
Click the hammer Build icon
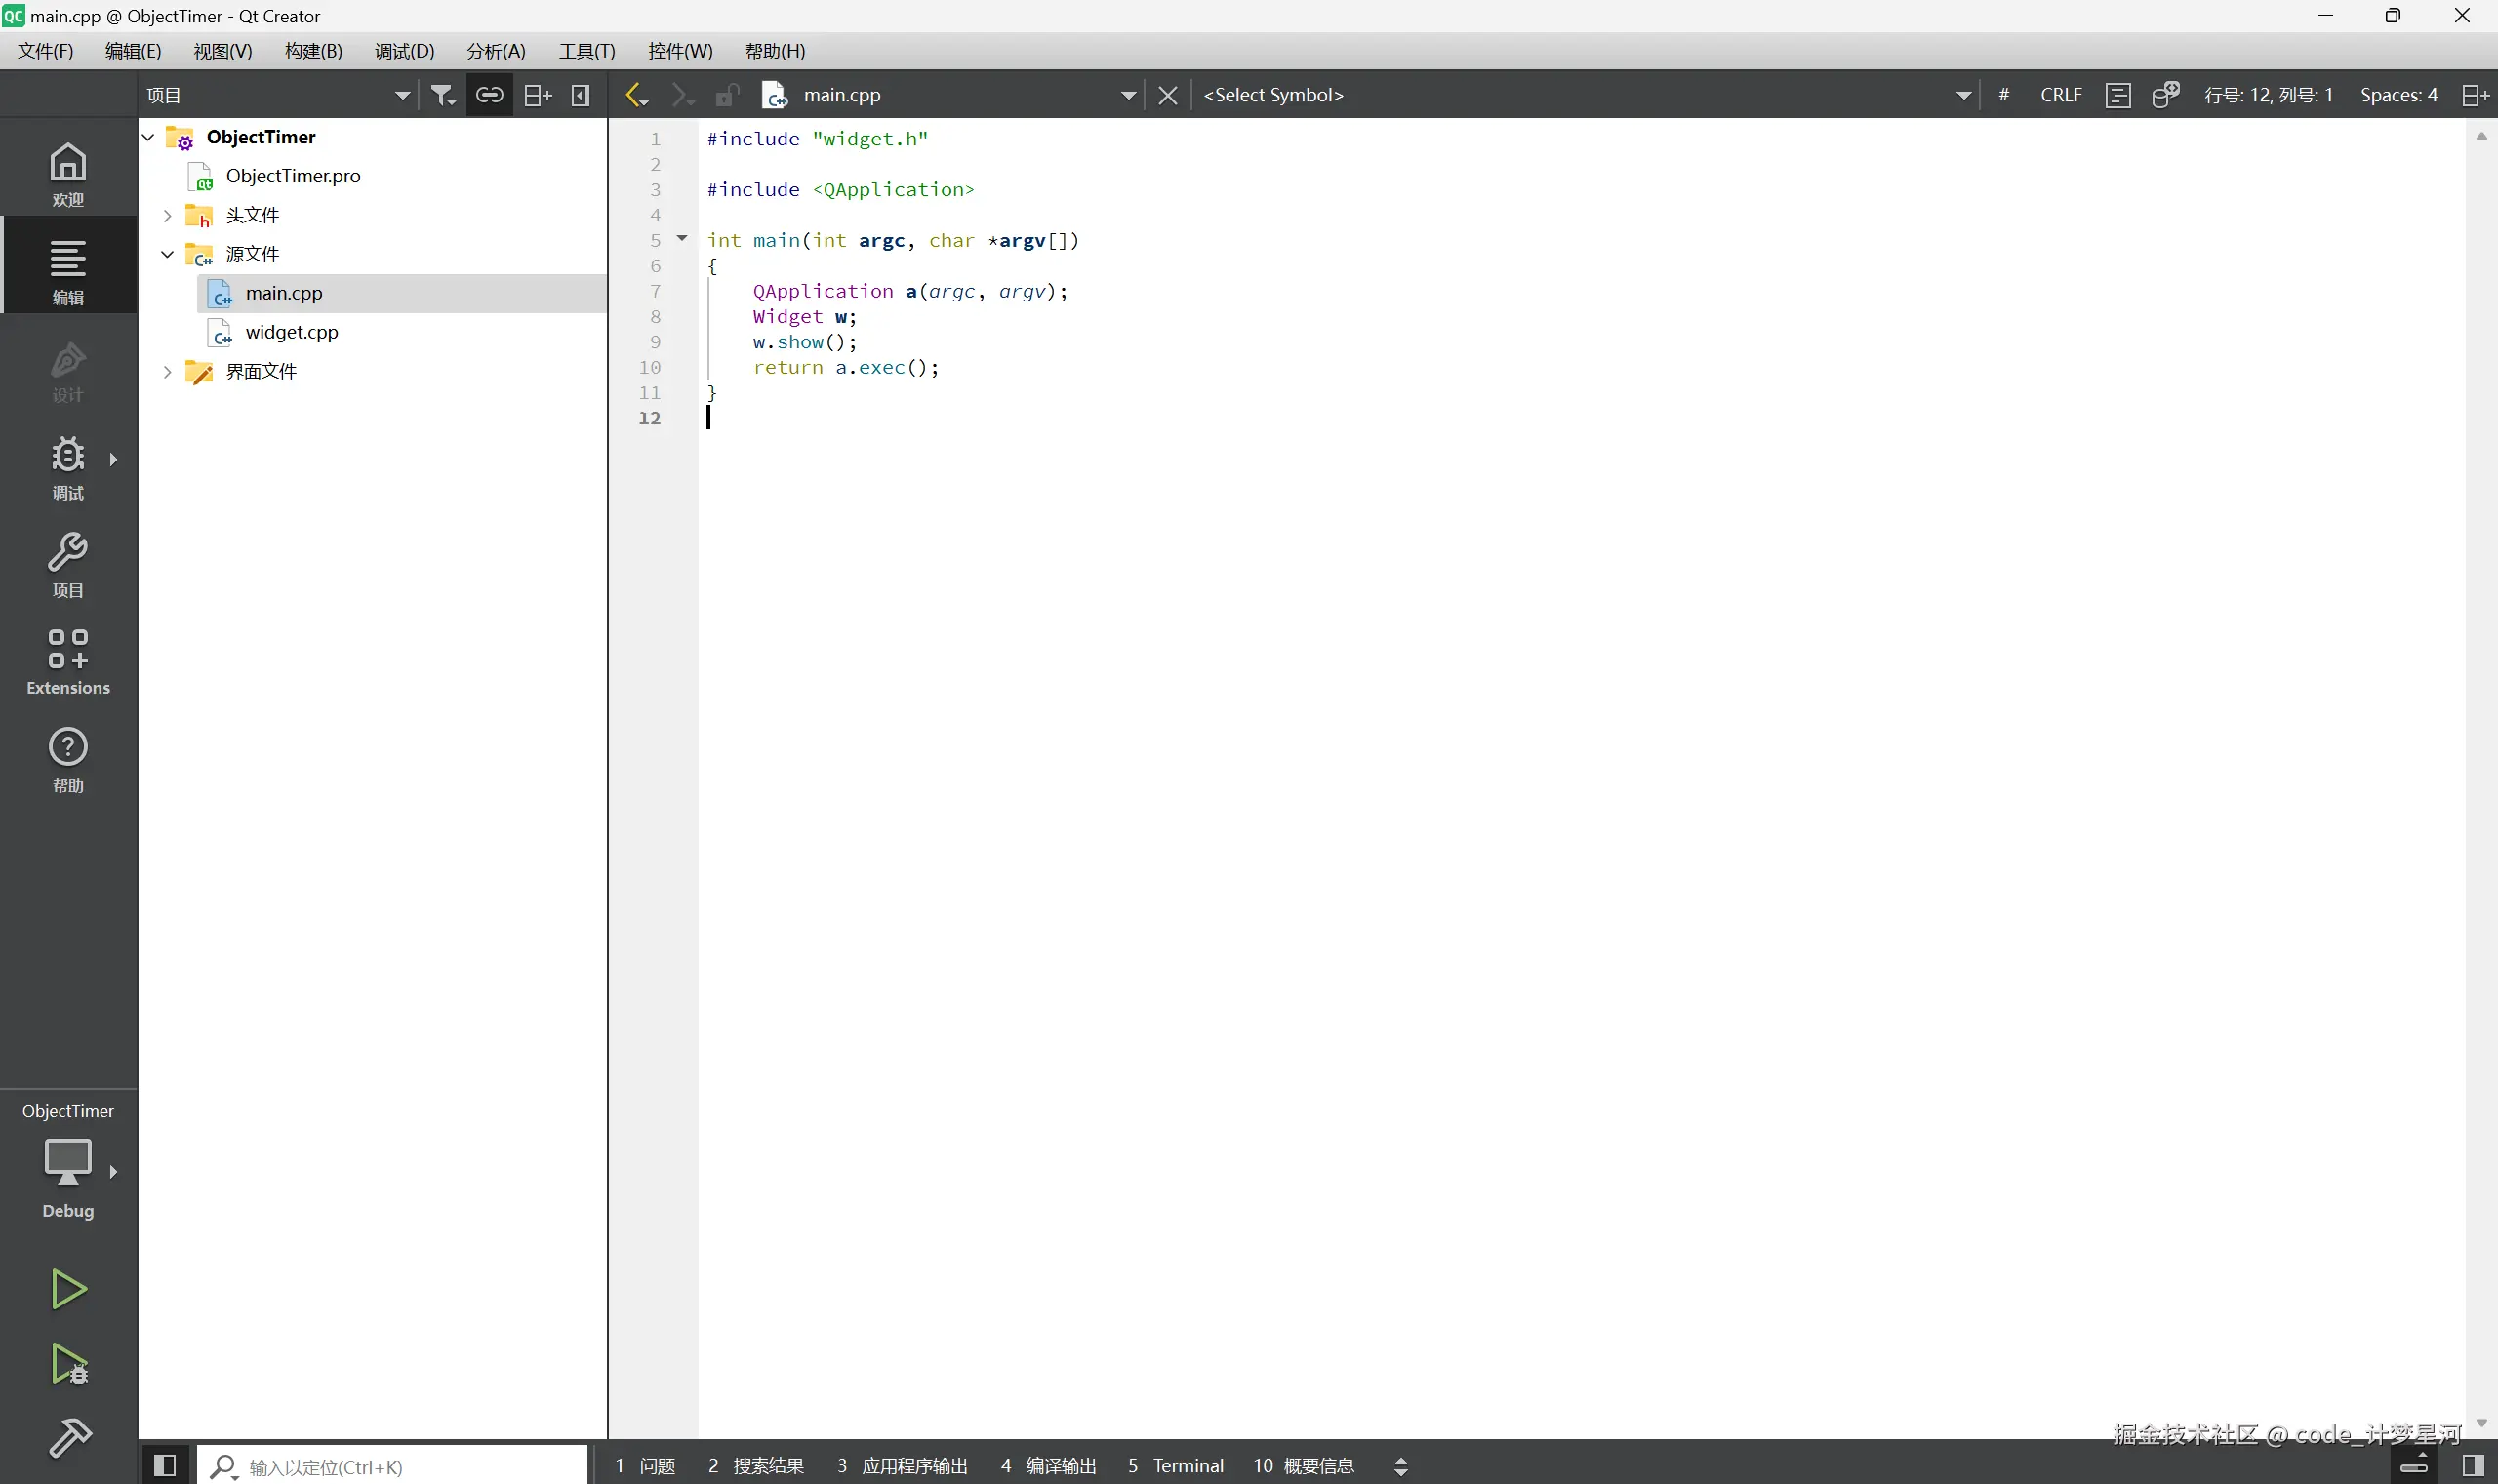click(x=68, y=1438)
